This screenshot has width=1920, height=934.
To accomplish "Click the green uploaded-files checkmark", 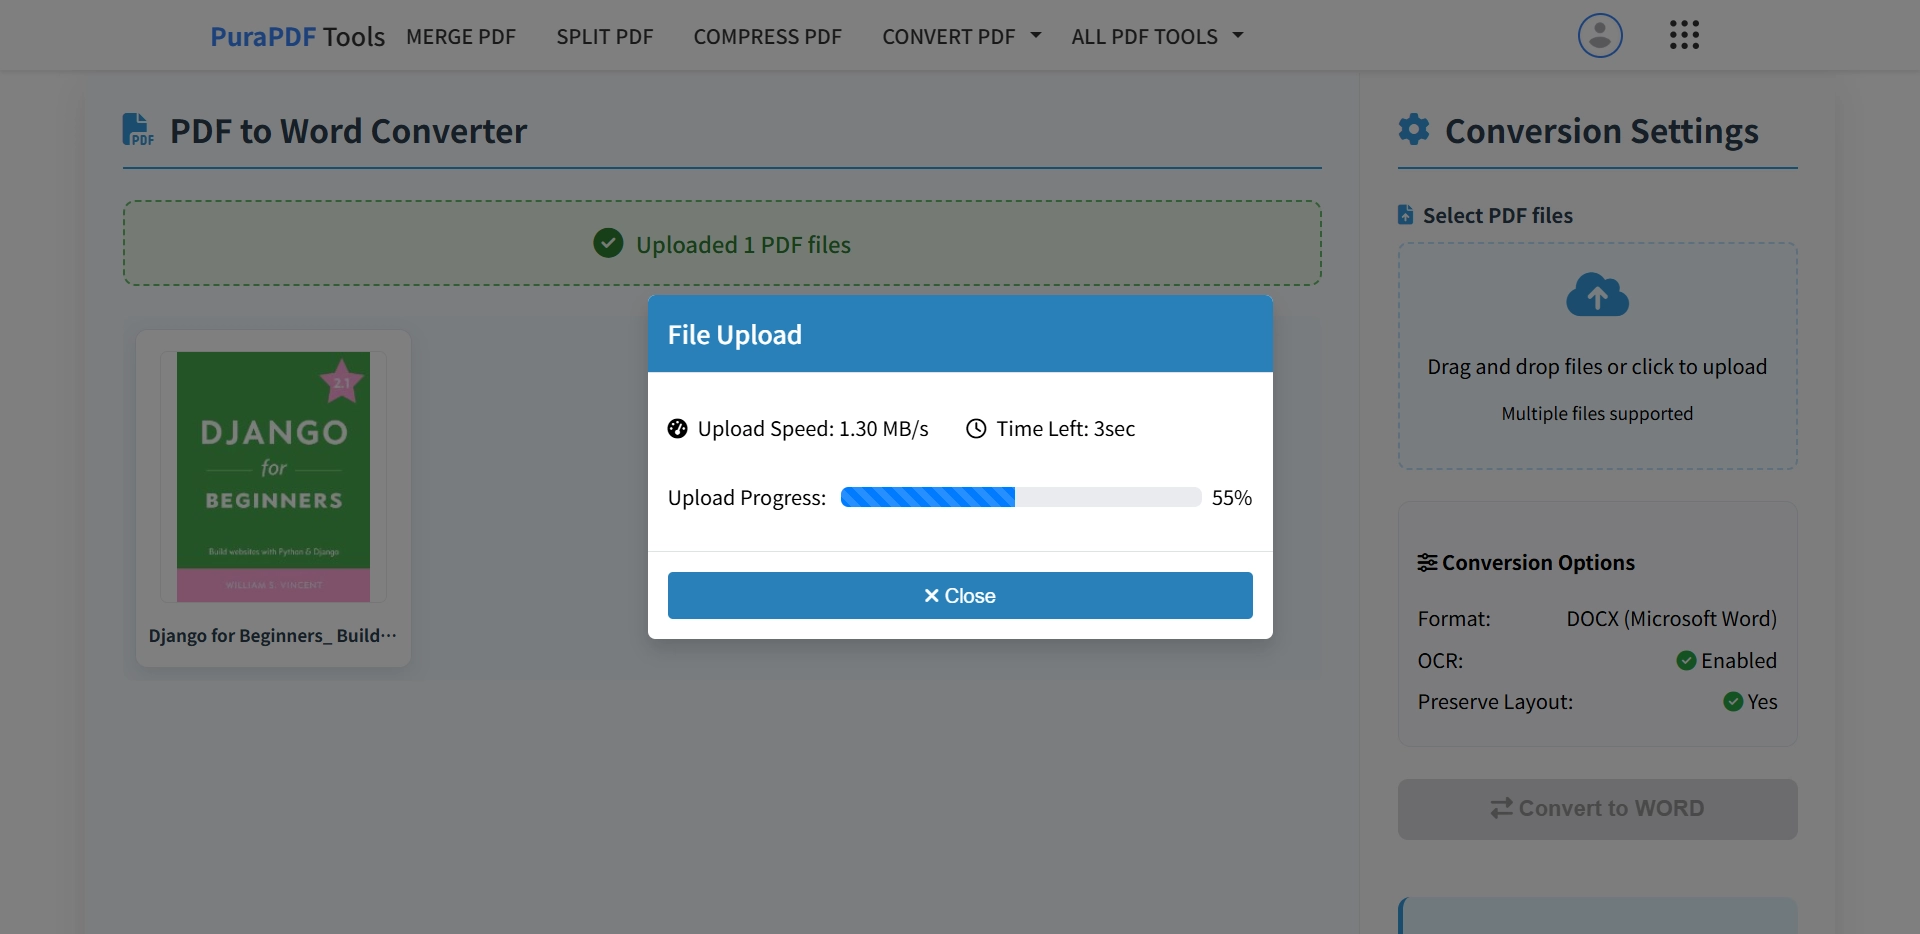I will 608,243.
